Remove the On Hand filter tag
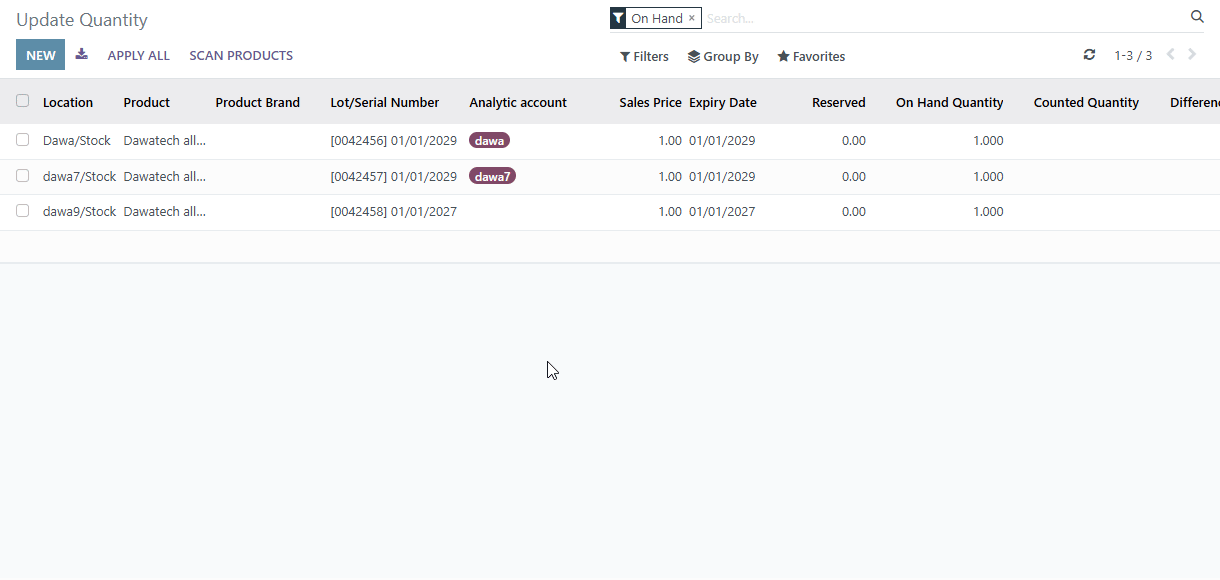The height and width of the screenshot is (580, 1220). pyautogui.click(x=691, y=18)
